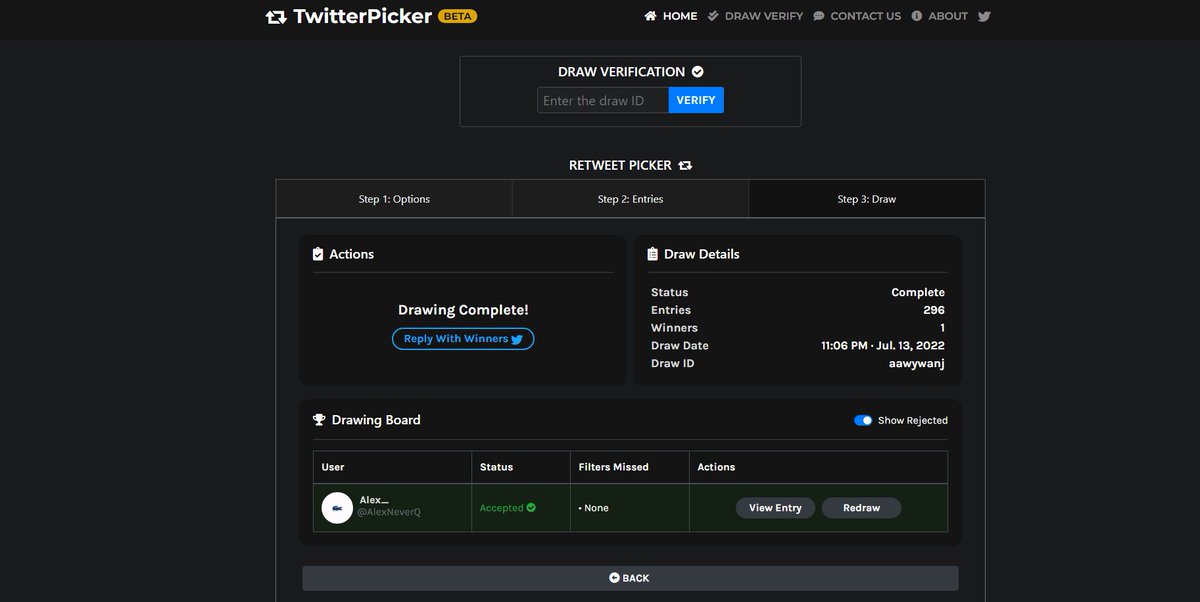The image size is (1200, 602).
Task: Open the DRAW VERIFY nav link
Action: tap(755, 16)
